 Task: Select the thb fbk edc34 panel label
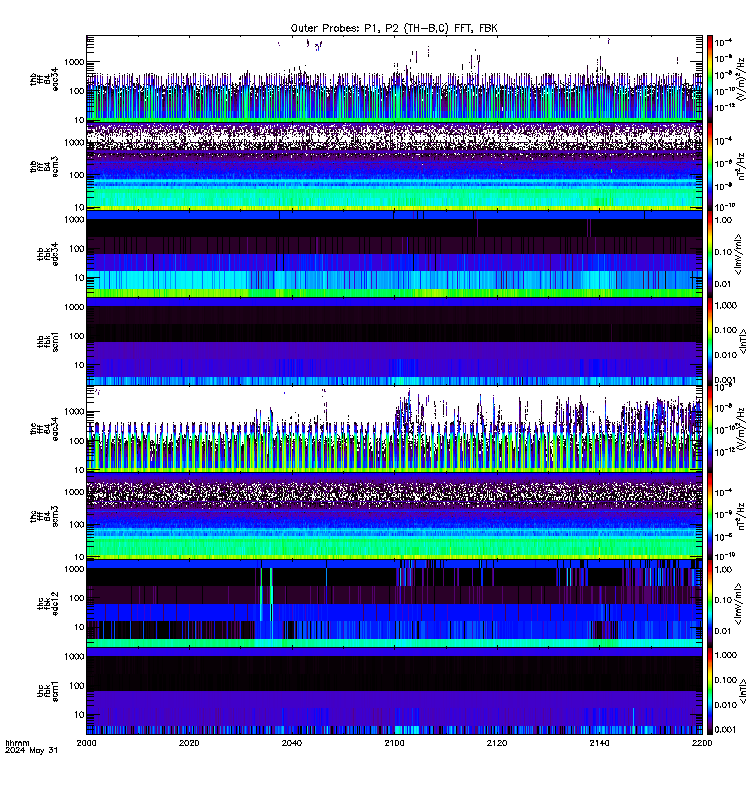(48, 254)
